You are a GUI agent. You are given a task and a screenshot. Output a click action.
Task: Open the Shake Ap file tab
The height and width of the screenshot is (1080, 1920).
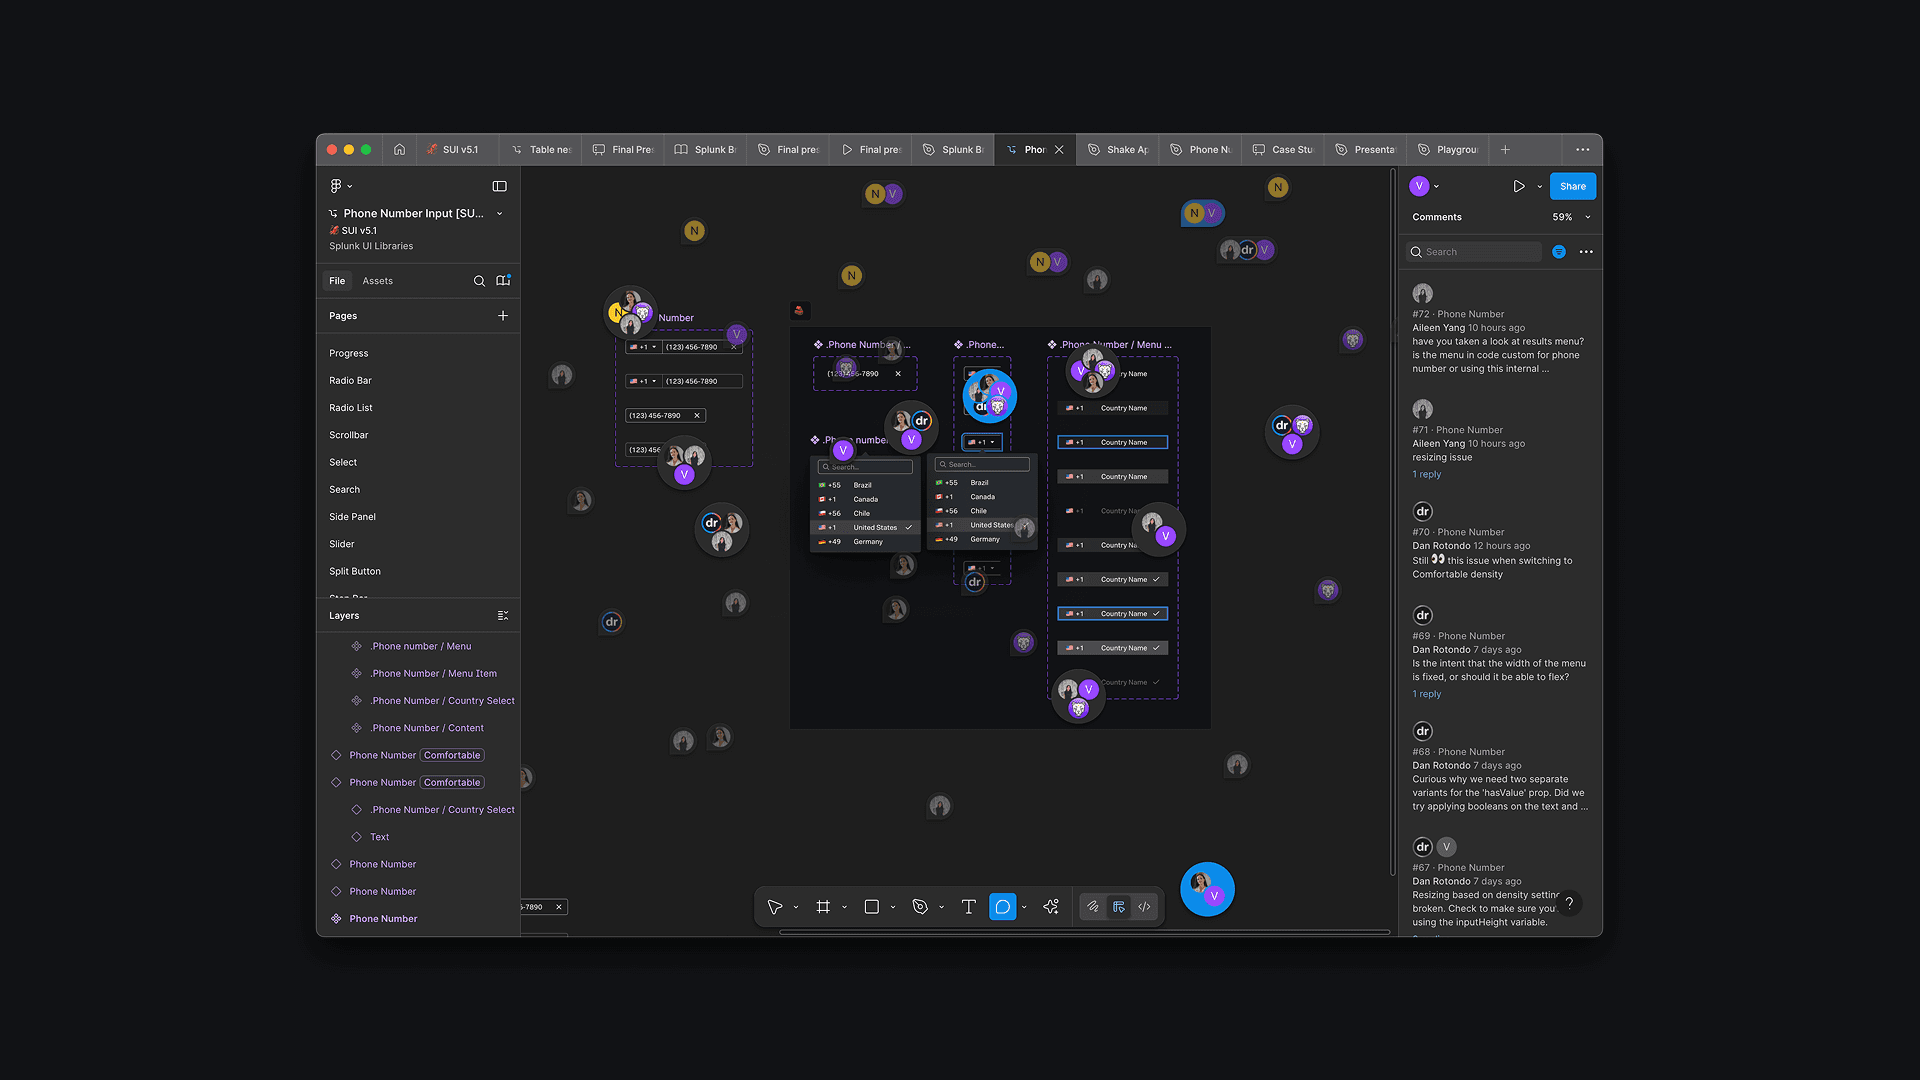(x=1119, y=150)
